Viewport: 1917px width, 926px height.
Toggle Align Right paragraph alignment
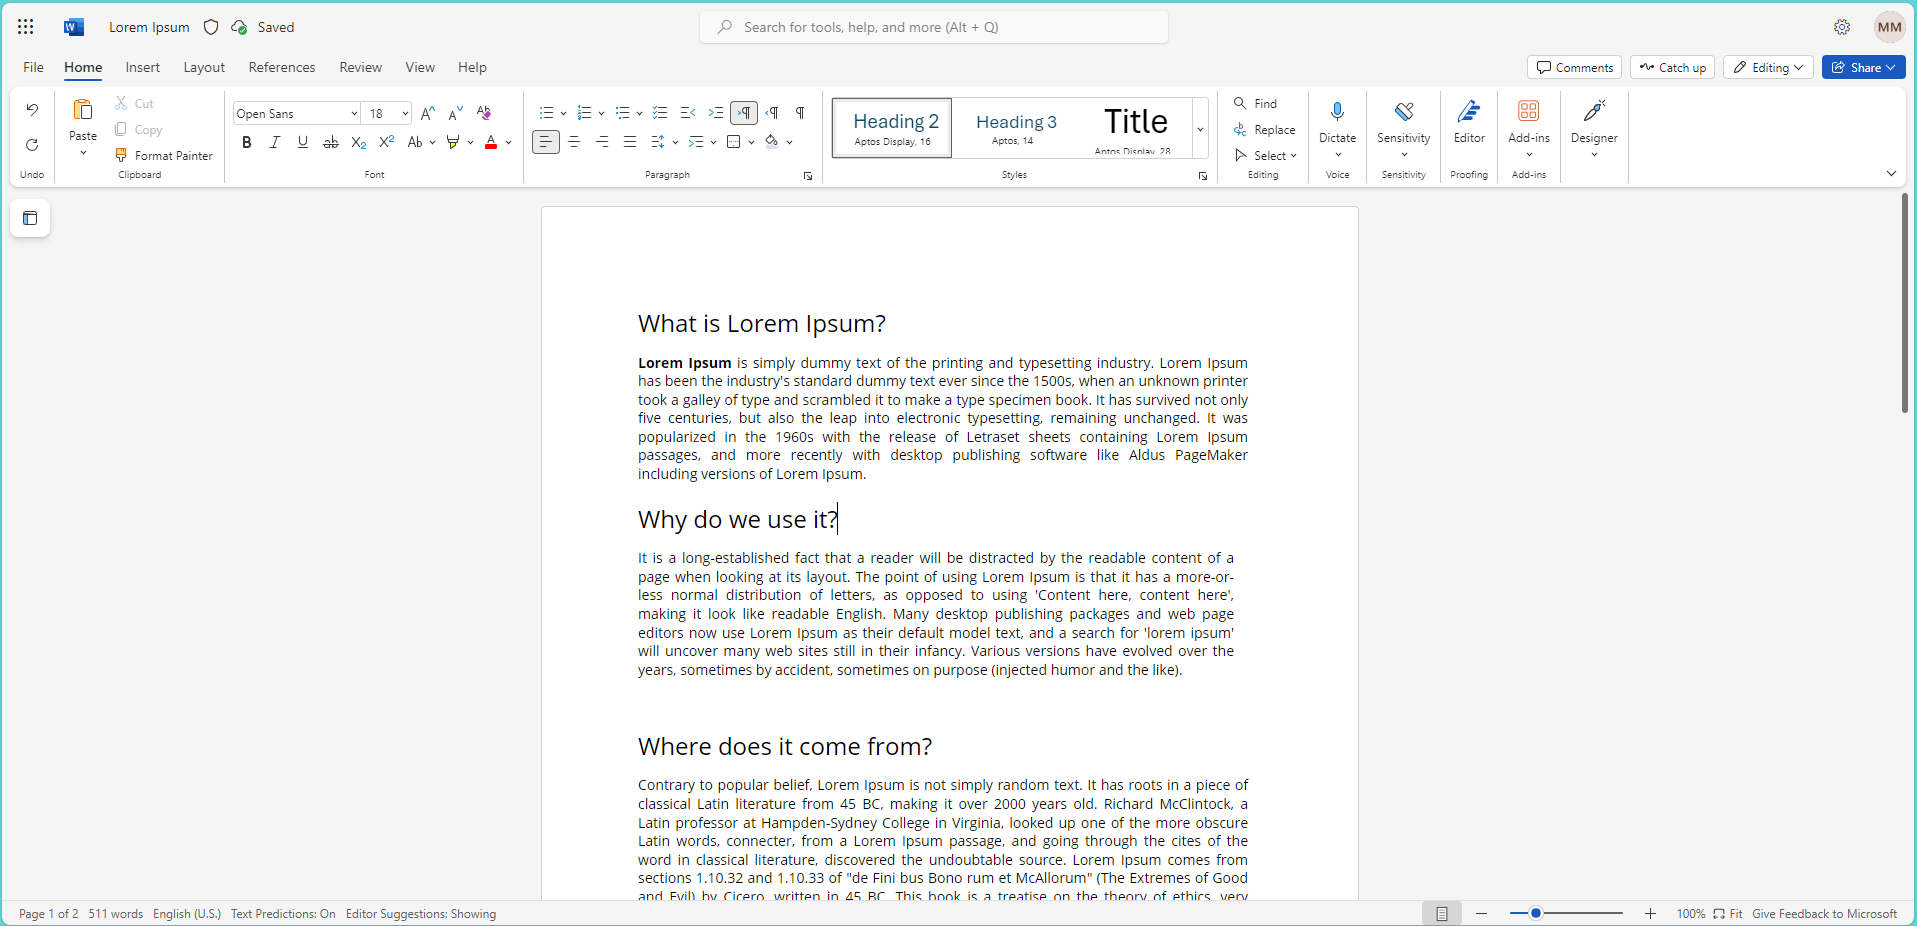pos(602,142)
